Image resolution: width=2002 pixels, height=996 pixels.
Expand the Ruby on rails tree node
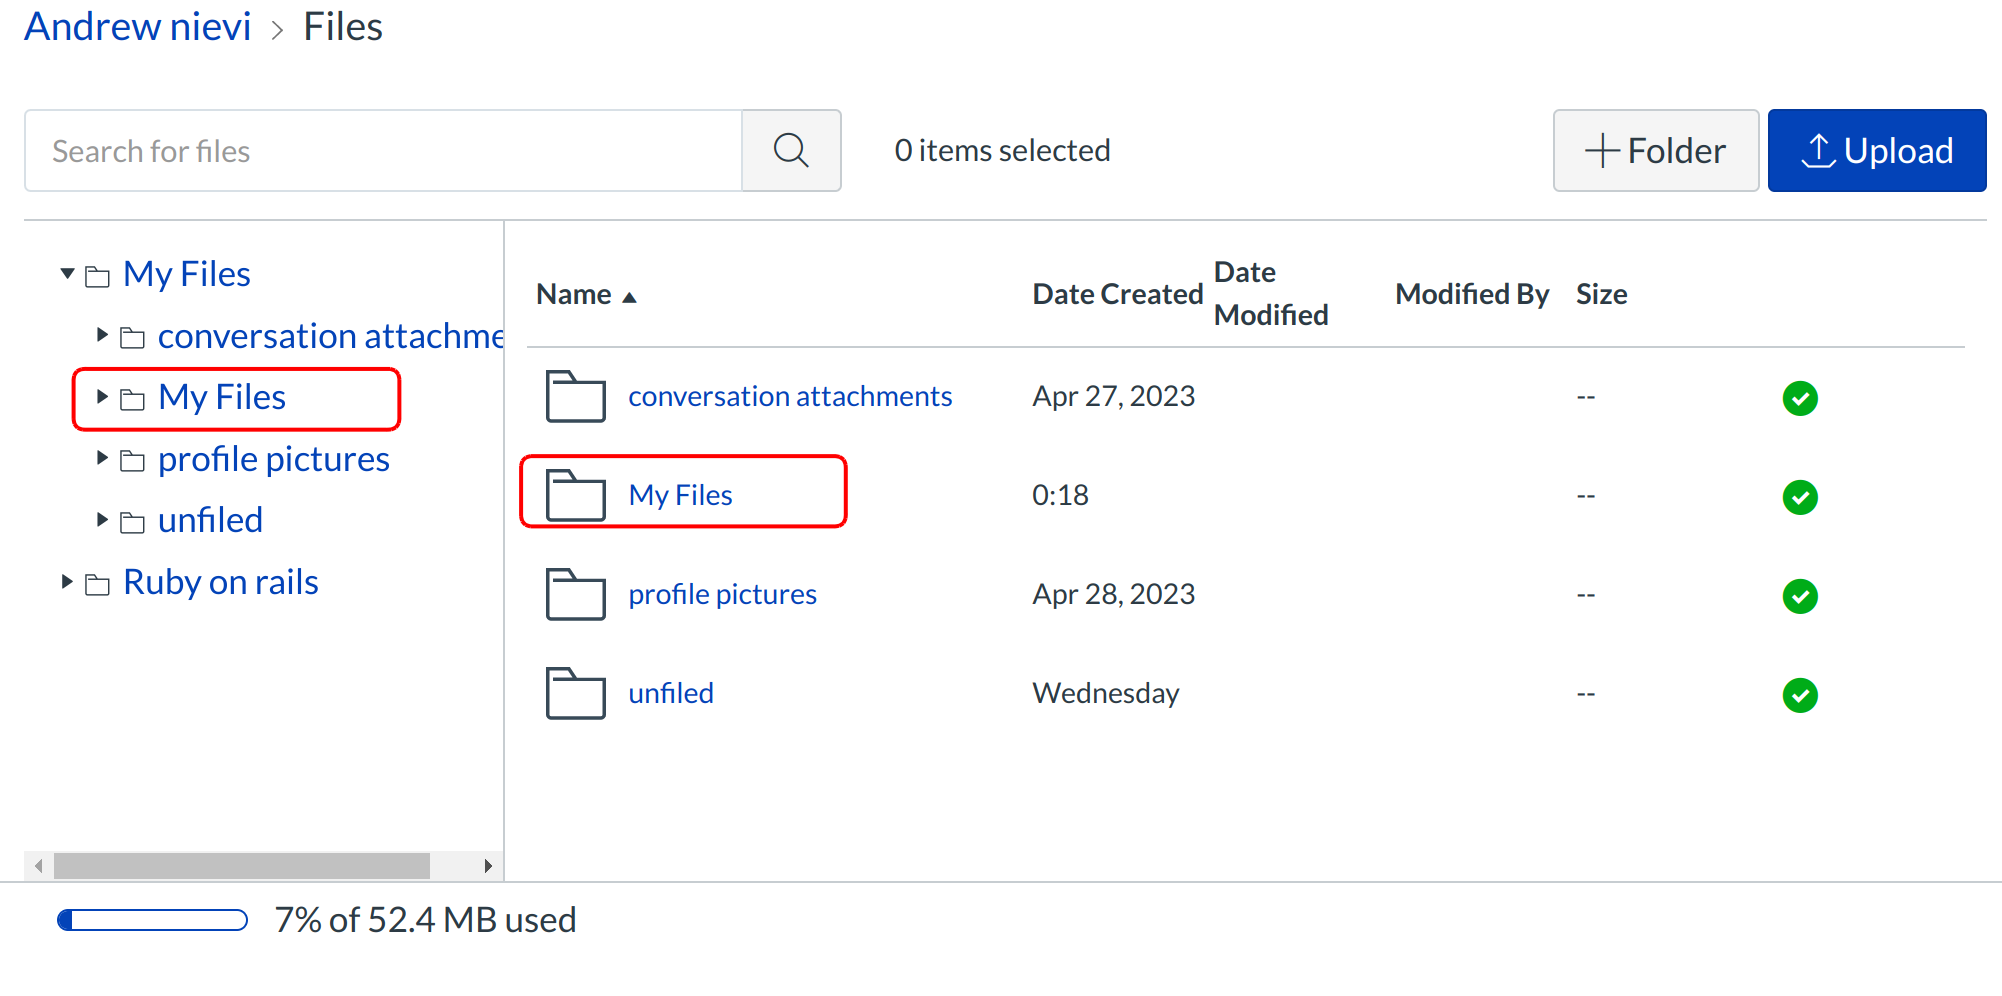pos(67,582)
